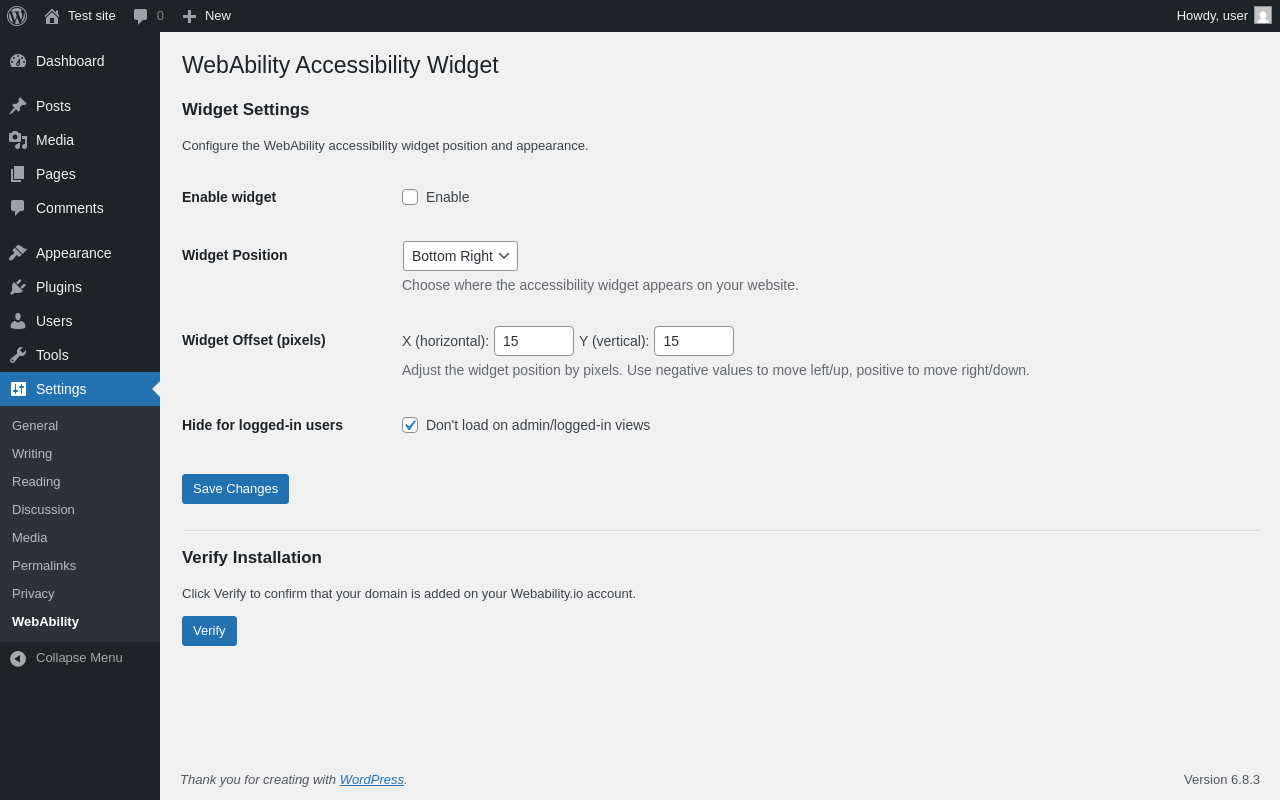Click the X horizontal offset field

(534, 341)
